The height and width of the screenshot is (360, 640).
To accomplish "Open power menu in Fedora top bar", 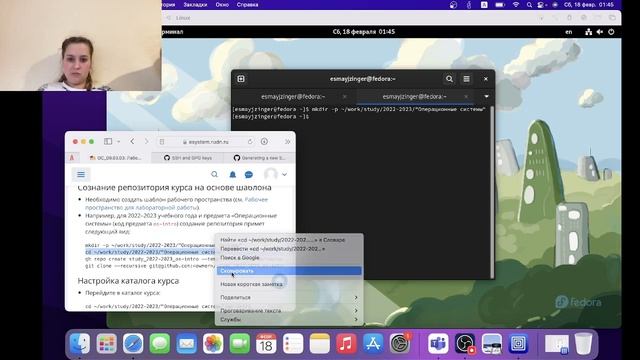I will coord(611,32).
